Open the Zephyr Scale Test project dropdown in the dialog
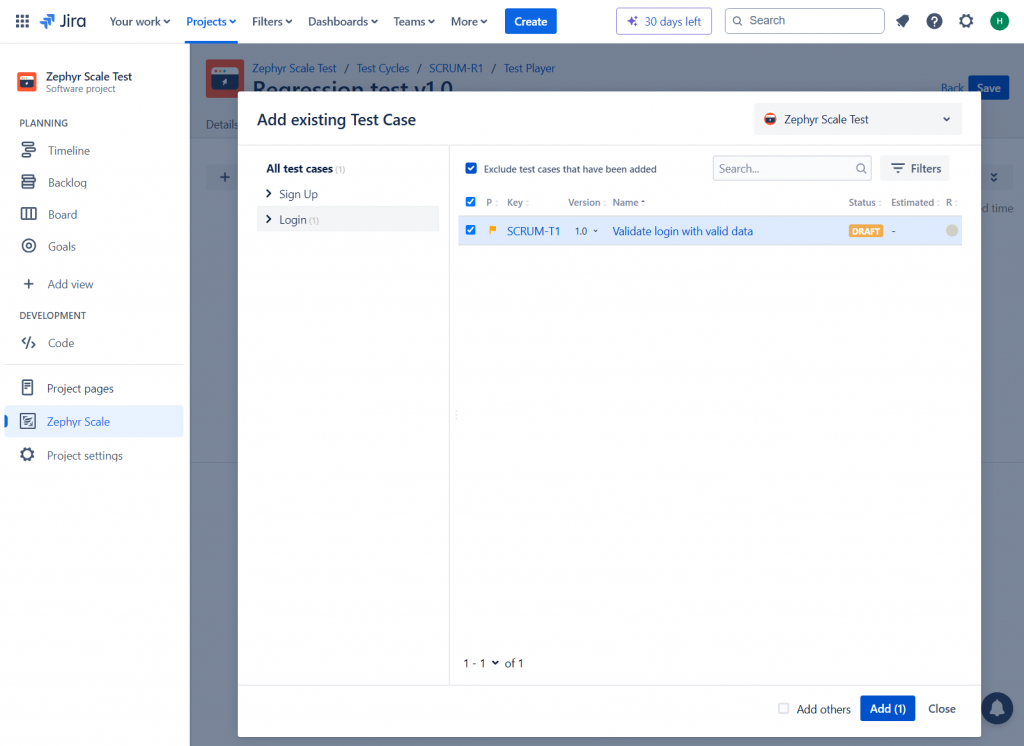Image resolution: width=1024 pixels, height=746 pixels. (x=857, y=120)
